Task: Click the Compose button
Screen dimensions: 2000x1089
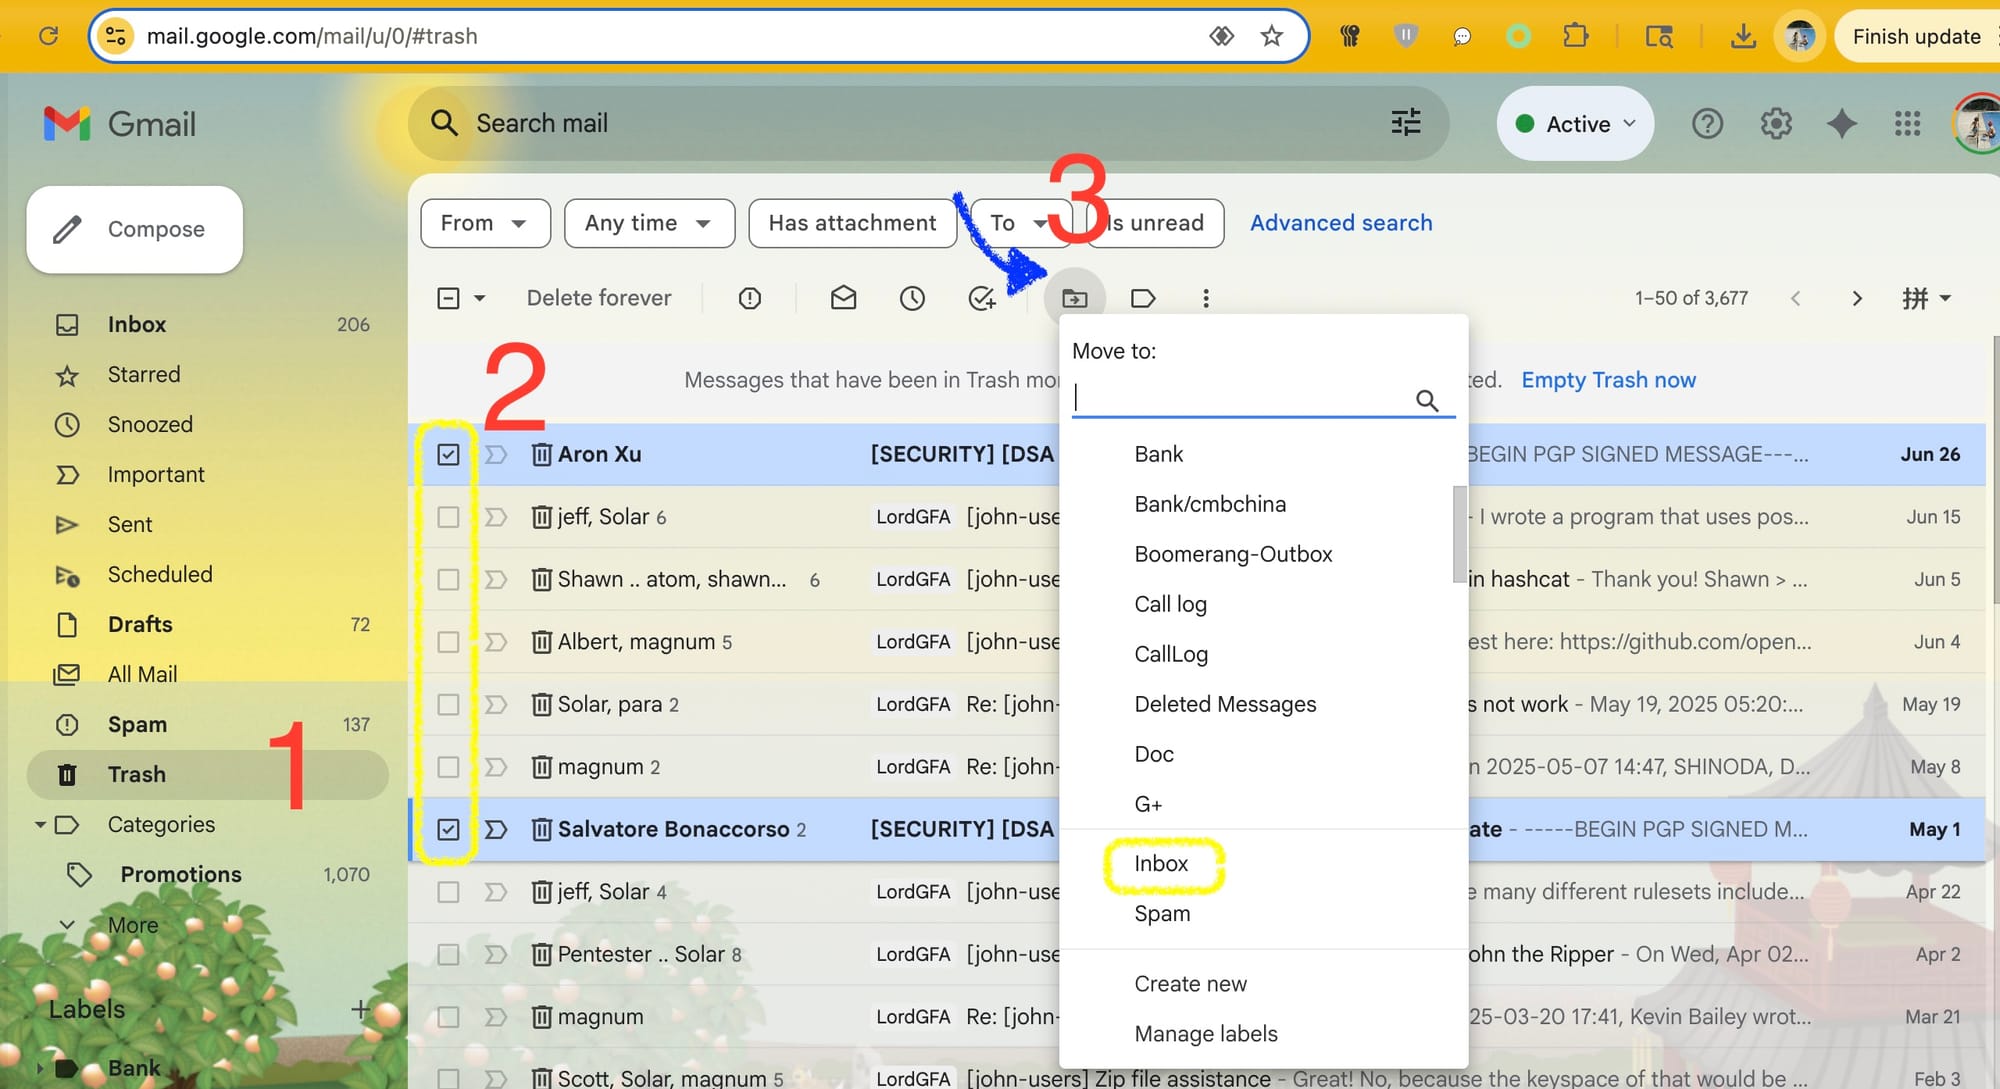Action: 135,229
